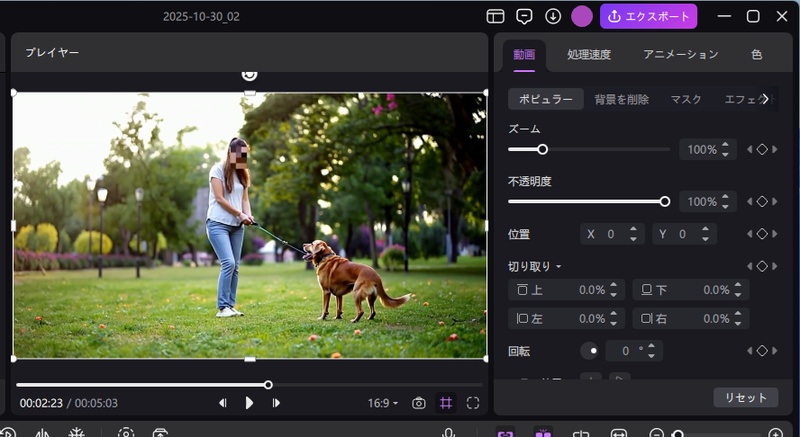Decrease 位置 Y value with down arrow
Viewport: 800px width, 437px height.
pos(705,239)
